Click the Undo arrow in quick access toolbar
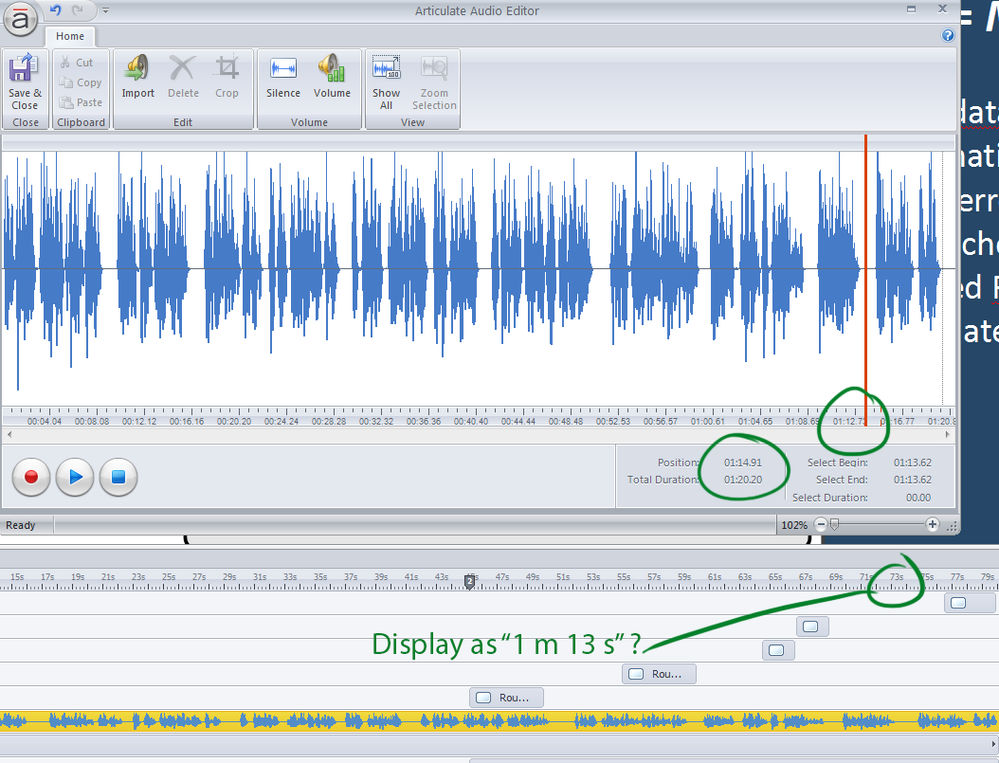 tap(56, 11)
